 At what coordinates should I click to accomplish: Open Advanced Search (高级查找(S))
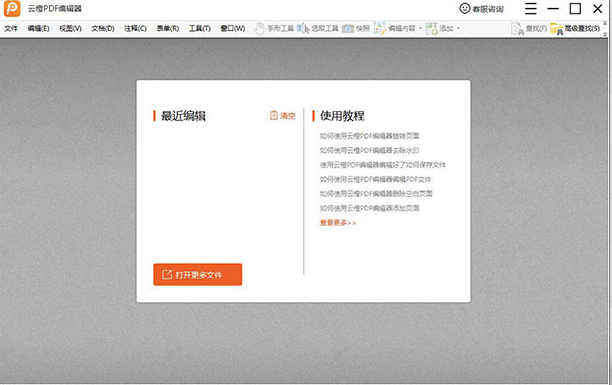[575, 29]
